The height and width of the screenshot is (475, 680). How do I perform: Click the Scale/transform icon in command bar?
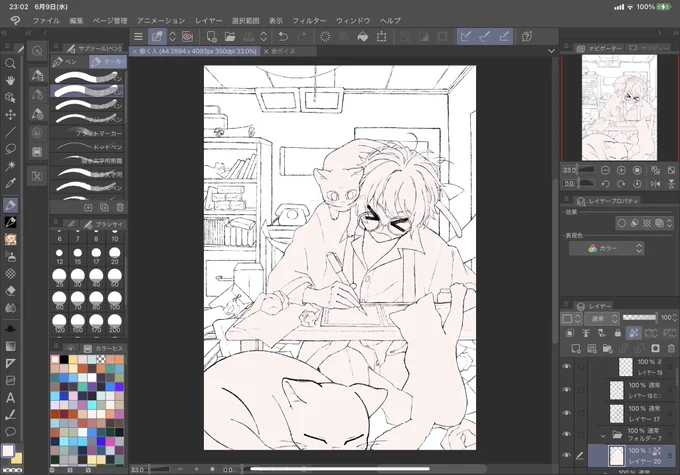382,36
